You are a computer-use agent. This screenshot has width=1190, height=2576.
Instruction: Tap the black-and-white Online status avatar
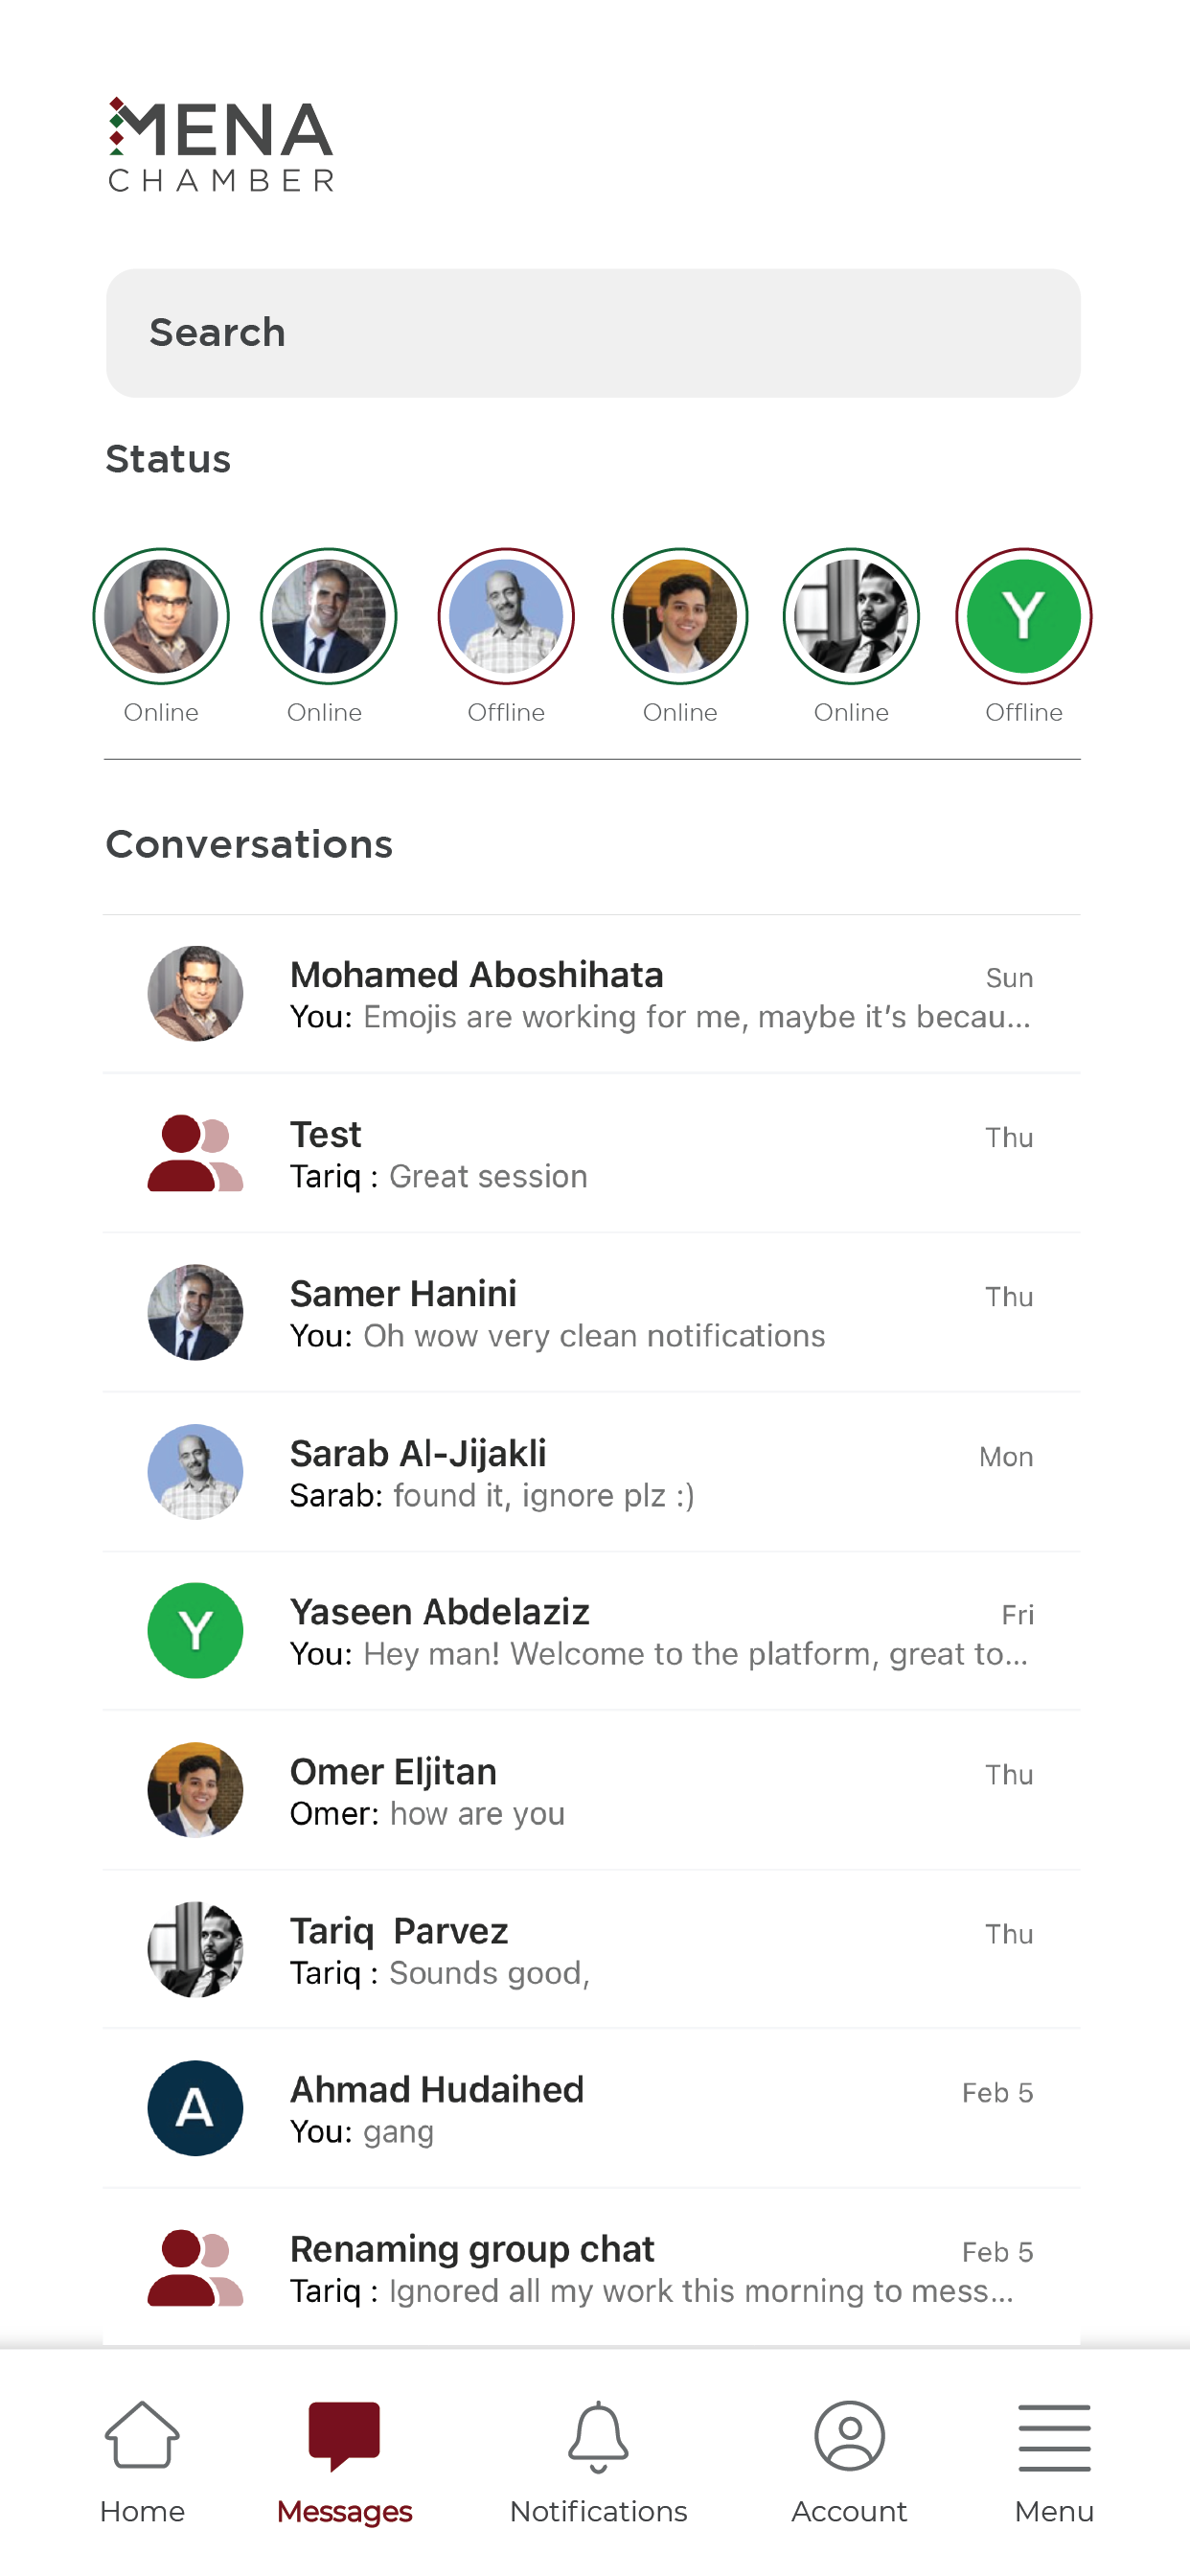coord(851,616)
